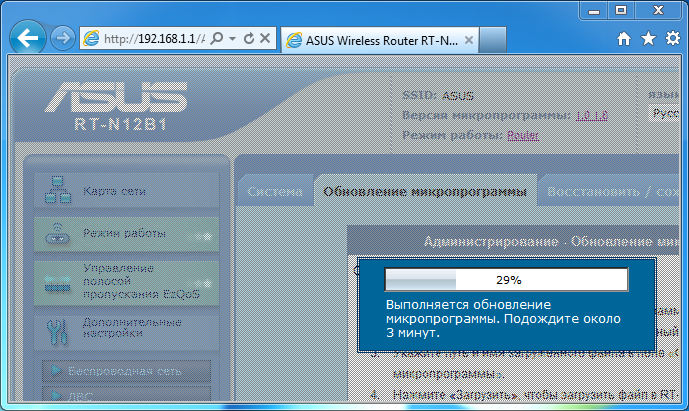The height and width of the screenshot is (411, 689).
Task: Click the Refresh icon in address bar
Action: [x=249, y=39]
